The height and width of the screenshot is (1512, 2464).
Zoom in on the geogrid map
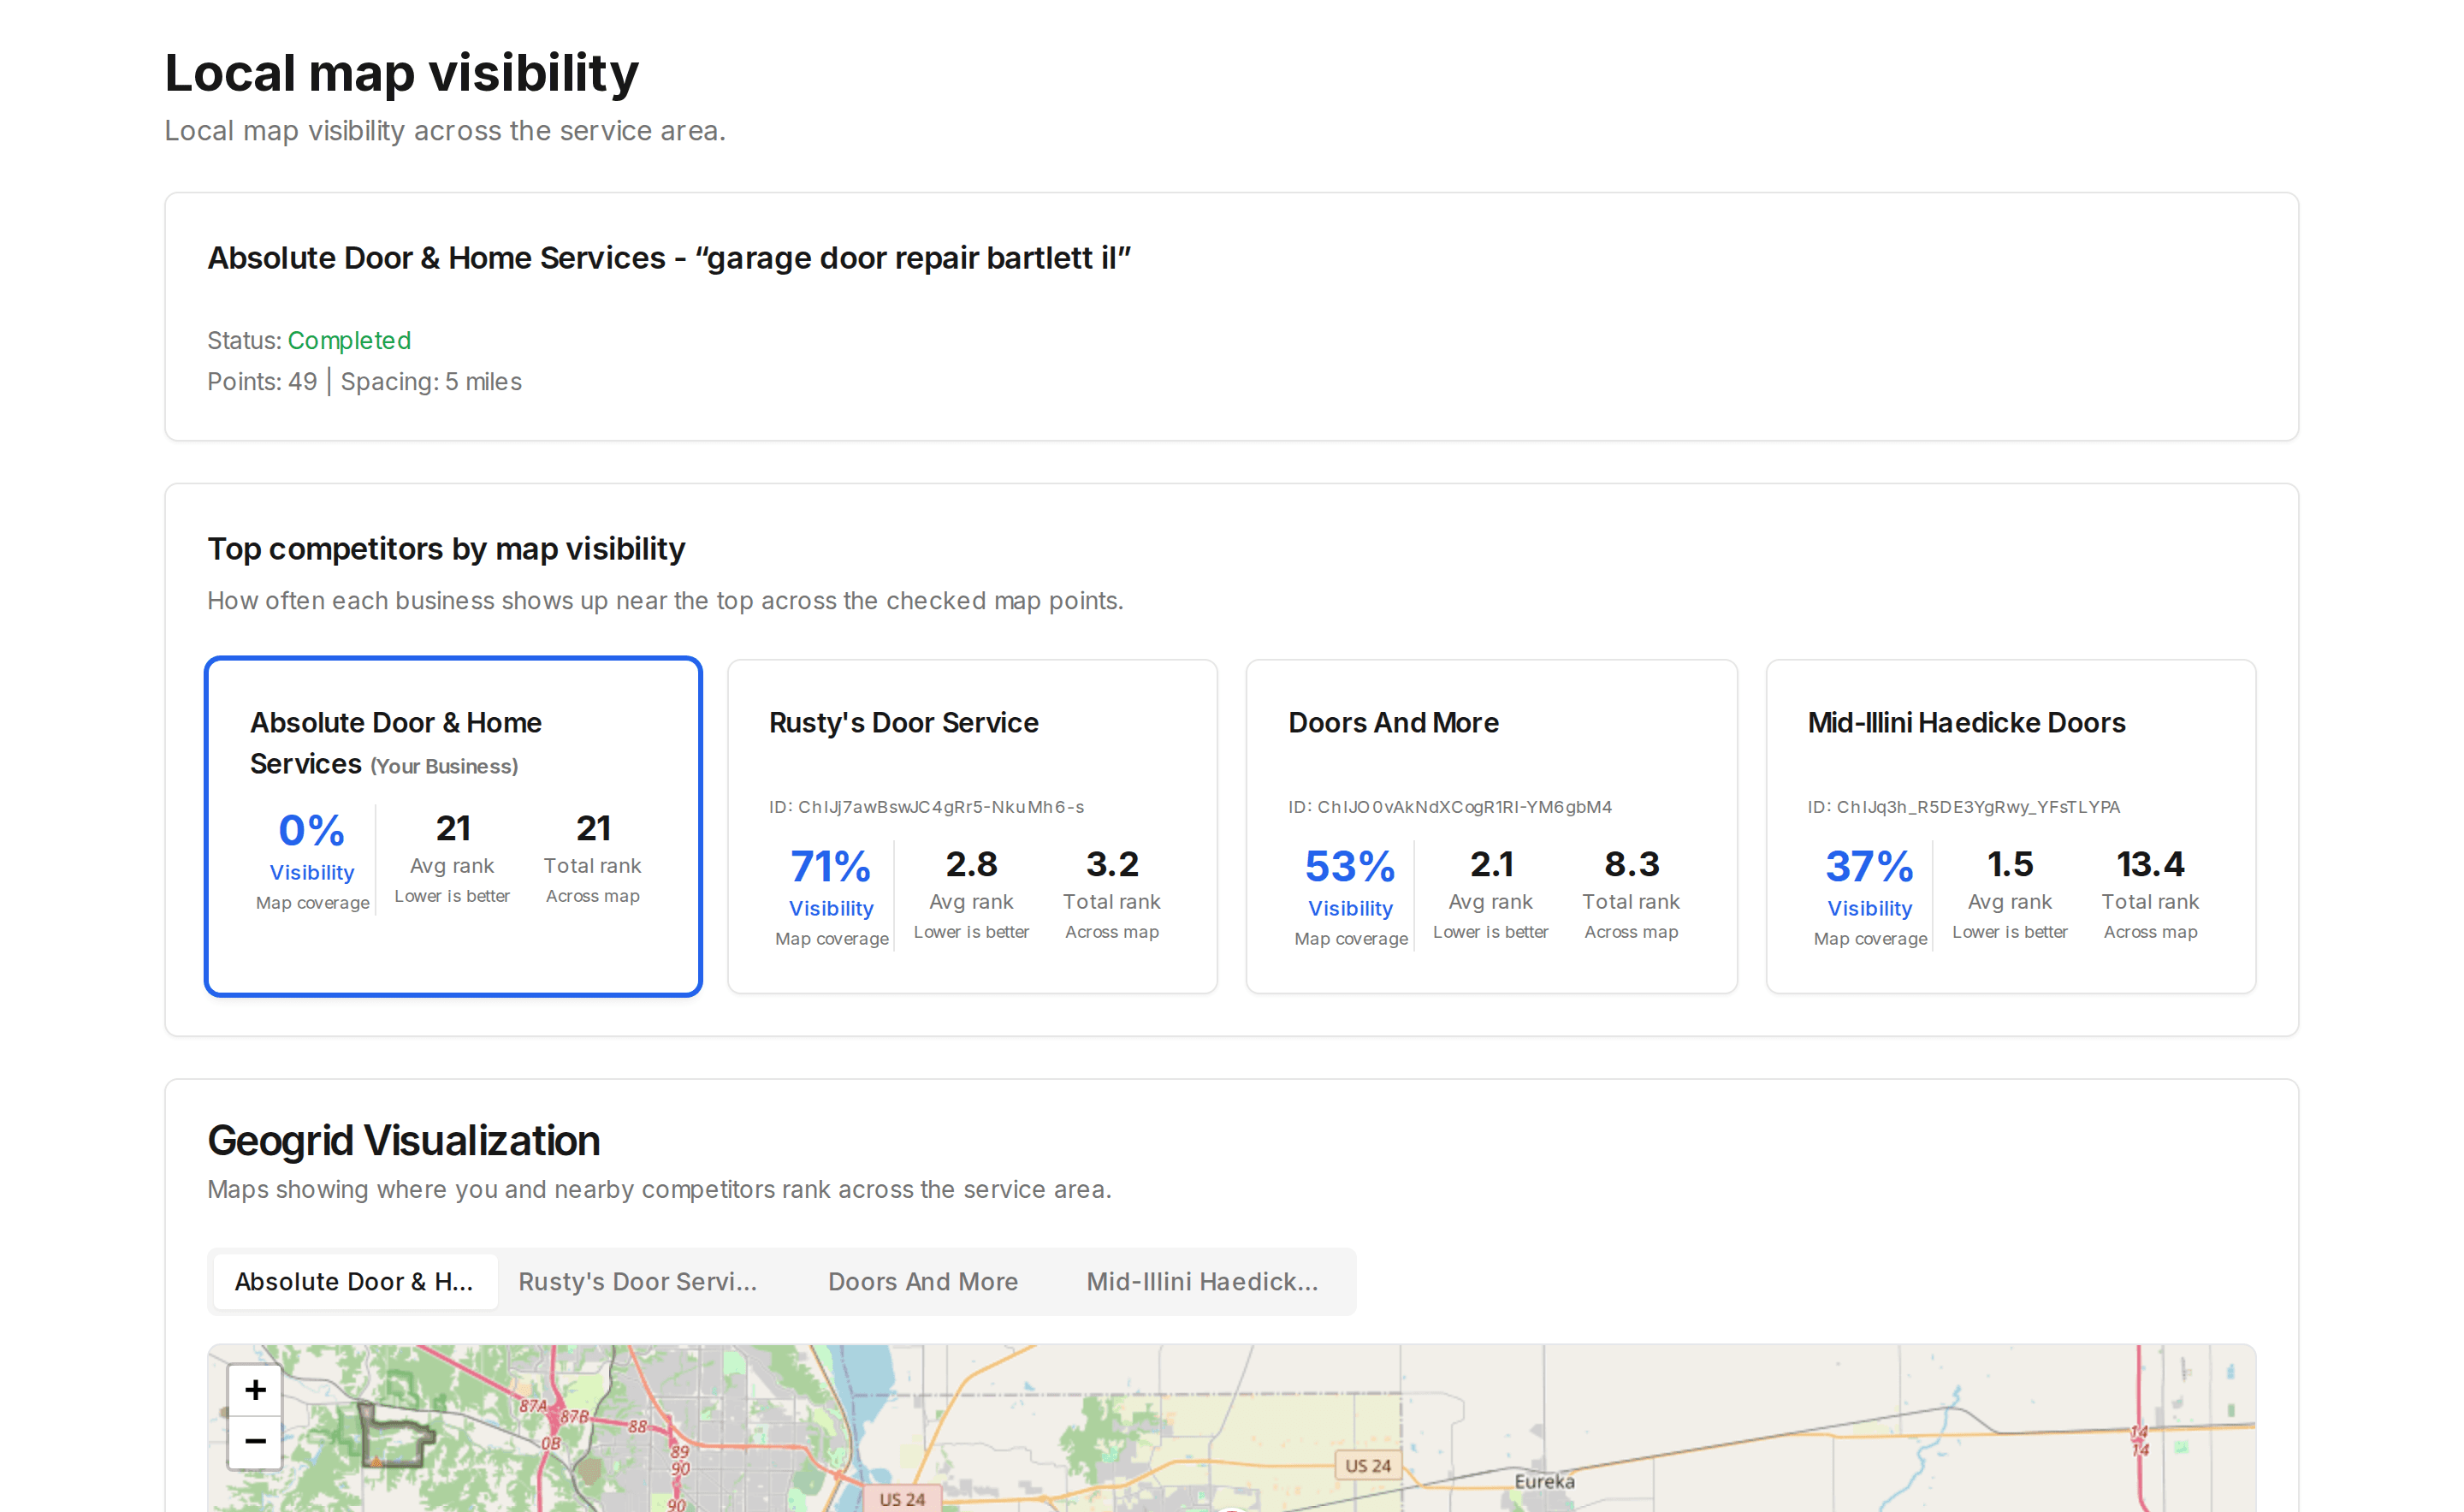[x=255, y=1390]
